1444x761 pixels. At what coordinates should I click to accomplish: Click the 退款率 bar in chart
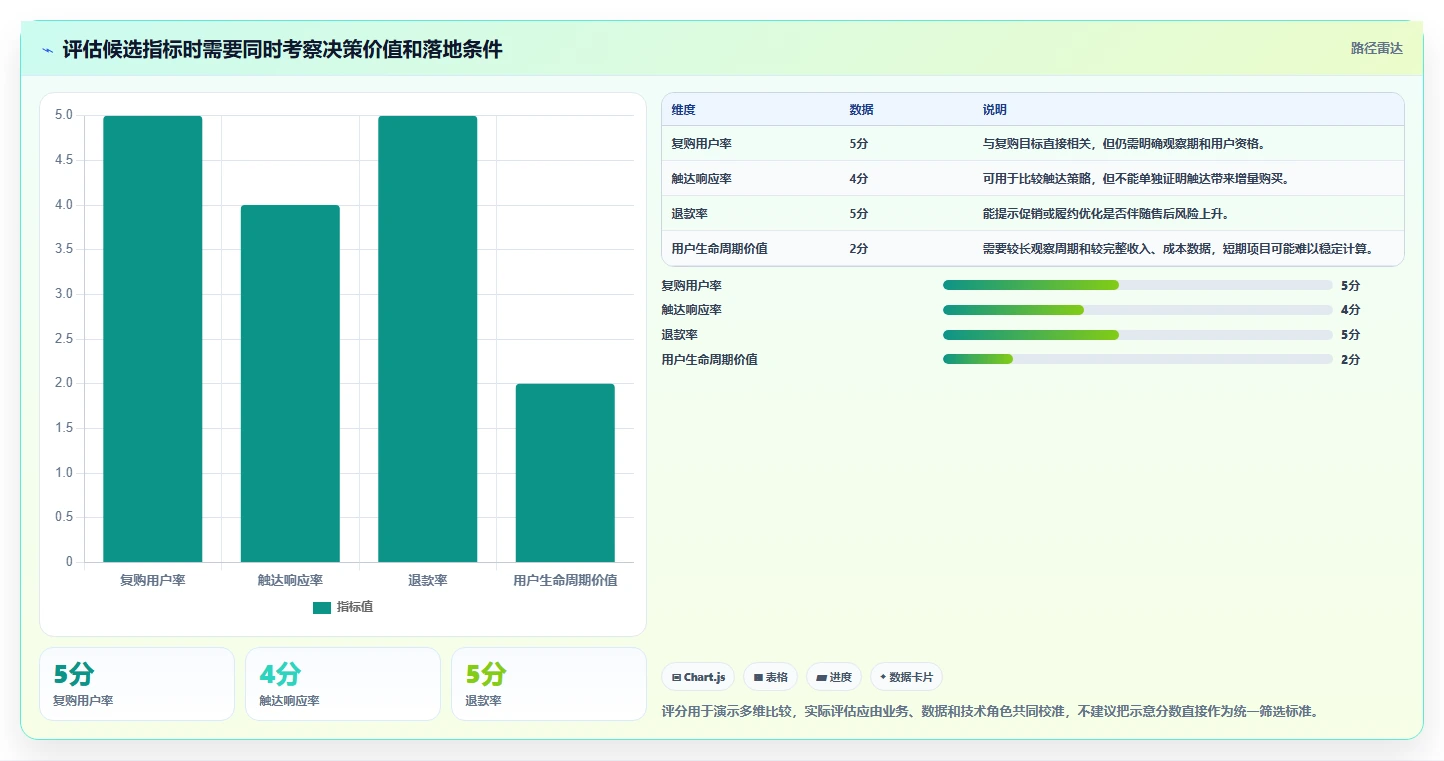[x=427, y=339]
